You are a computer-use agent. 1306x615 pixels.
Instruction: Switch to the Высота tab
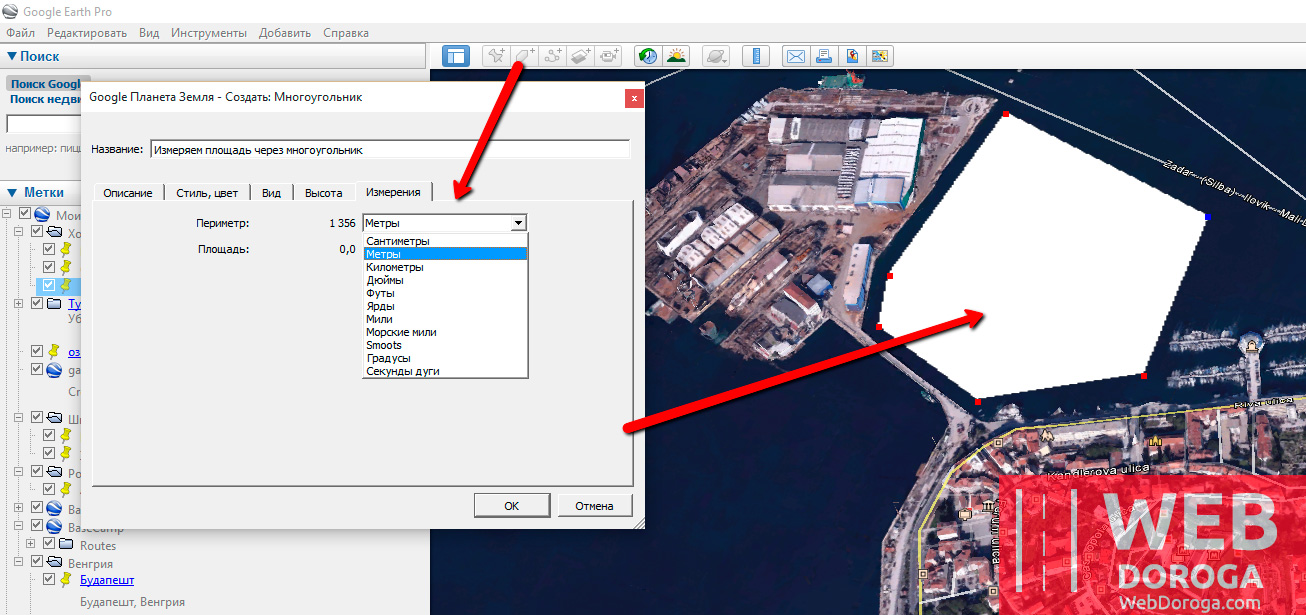pyautogui.click(x=324, y=193)
